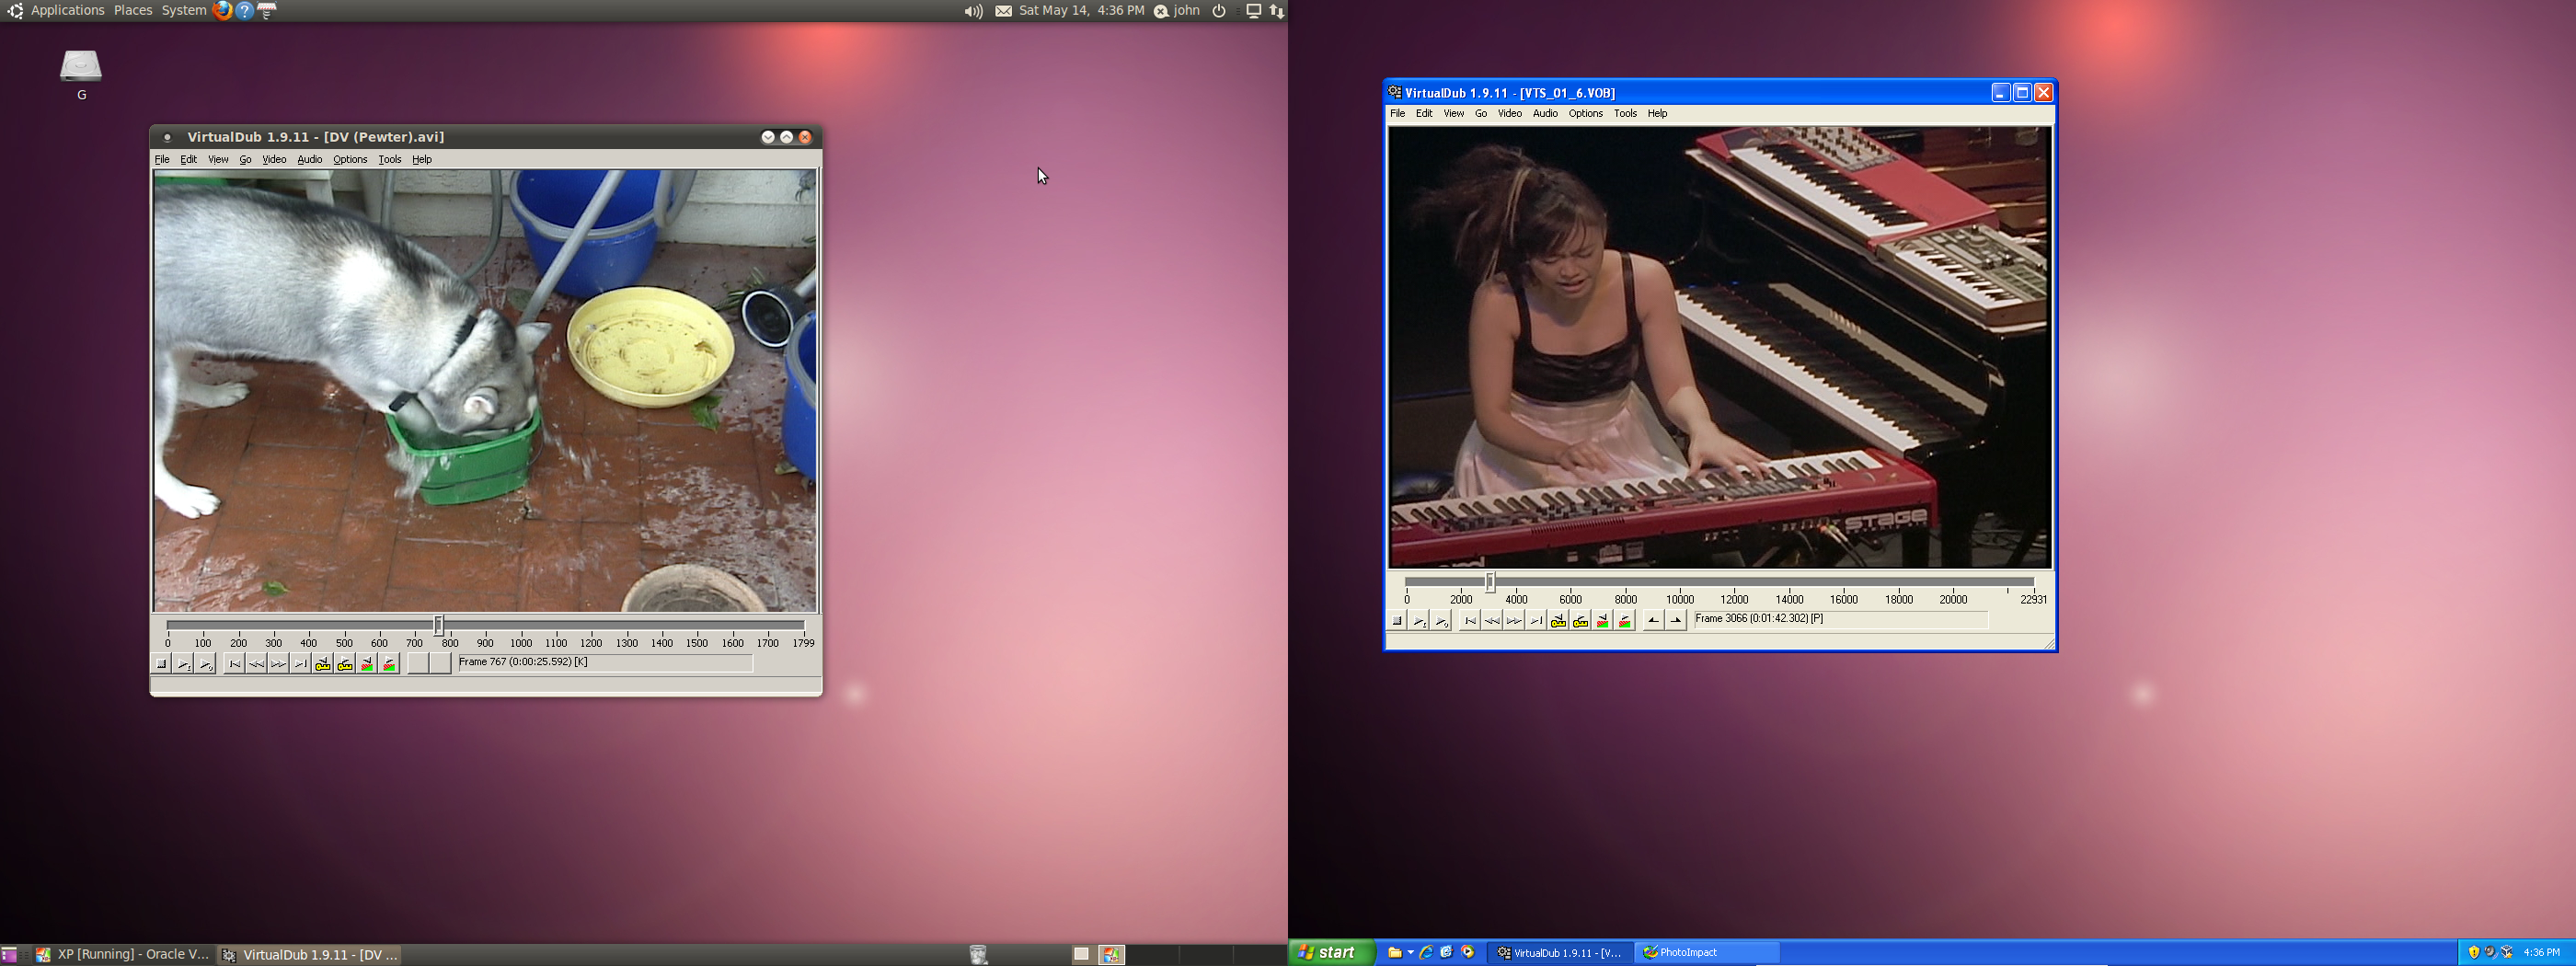Open the Places menu in top panel
The width and height of the screenshot is (2576, 966).
(x=133, y=11)
